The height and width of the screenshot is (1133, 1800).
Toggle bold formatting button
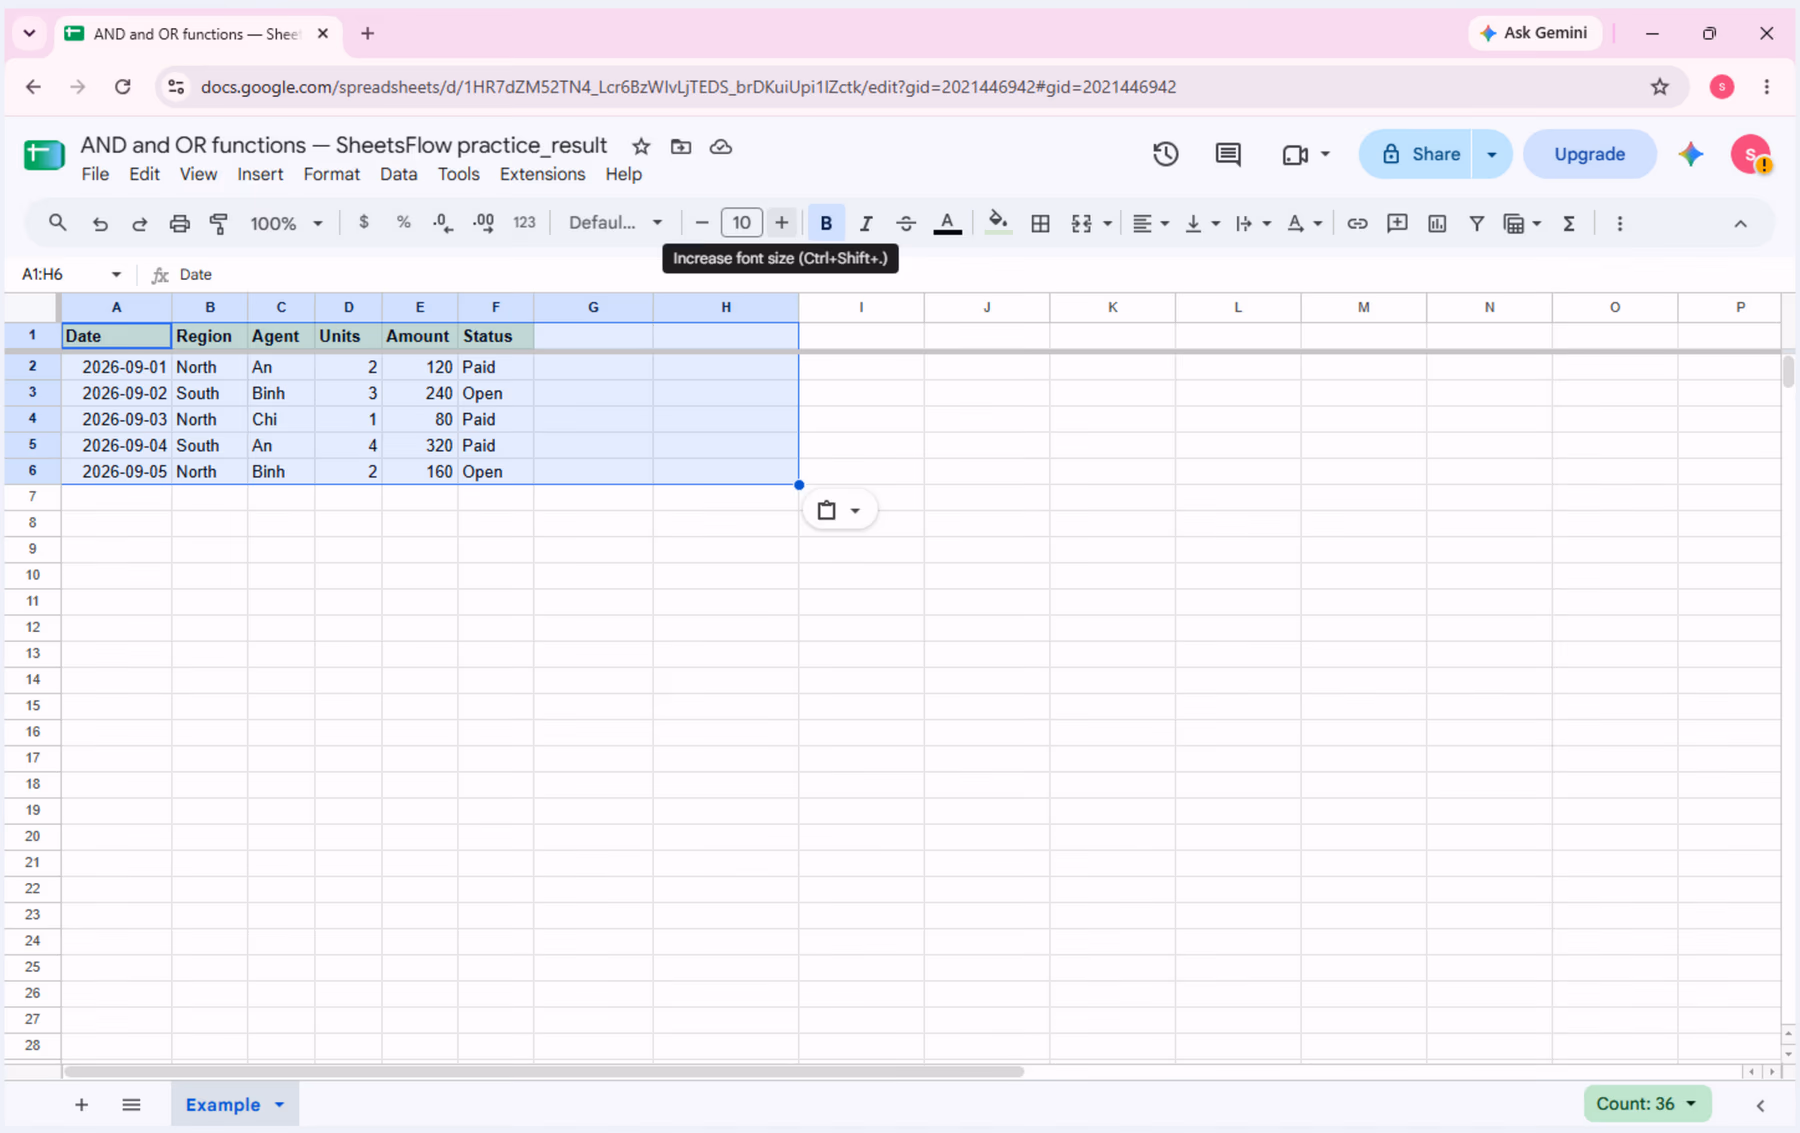click(x=826, y=223)
